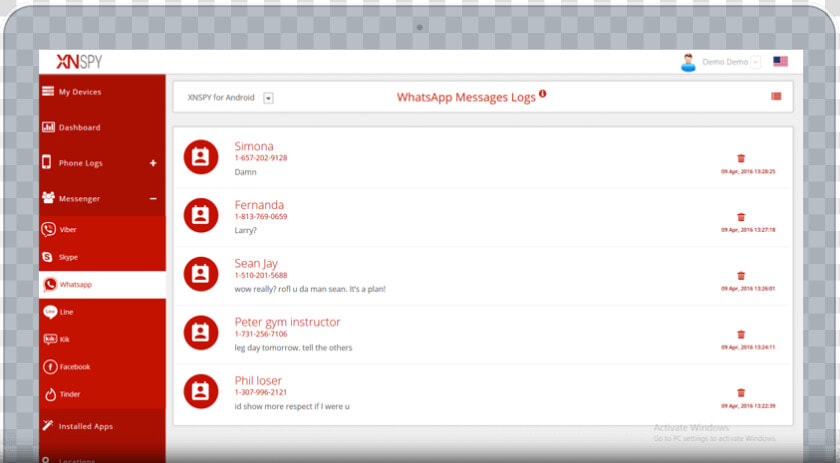
Task: Click the US flag language icon
Action: (780, 62)
